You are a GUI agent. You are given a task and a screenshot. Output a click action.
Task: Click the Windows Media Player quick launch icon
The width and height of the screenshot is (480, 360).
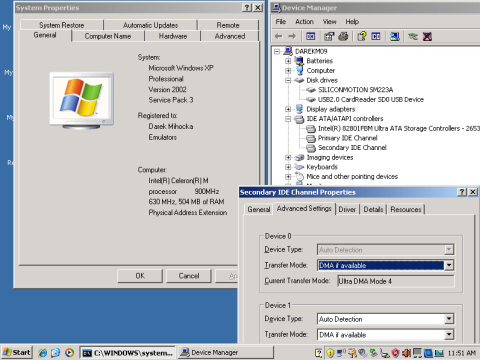pos(69,353)
